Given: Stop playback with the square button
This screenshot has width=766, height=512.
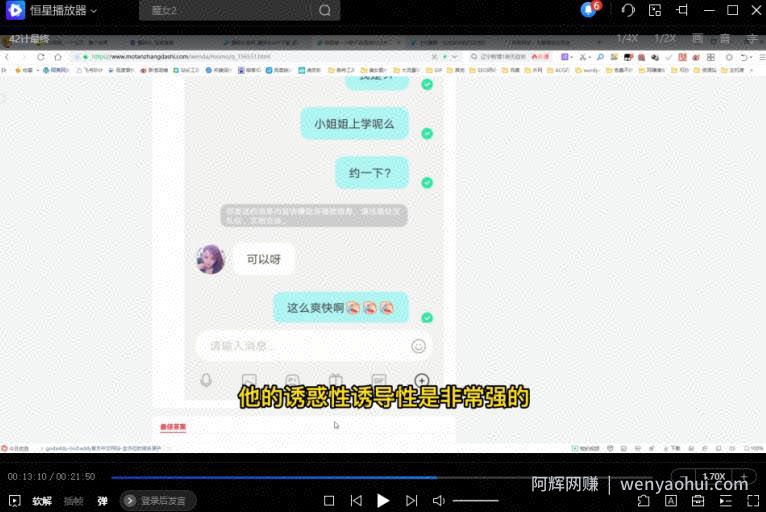Looking at the screenshot, I should 329,501.
